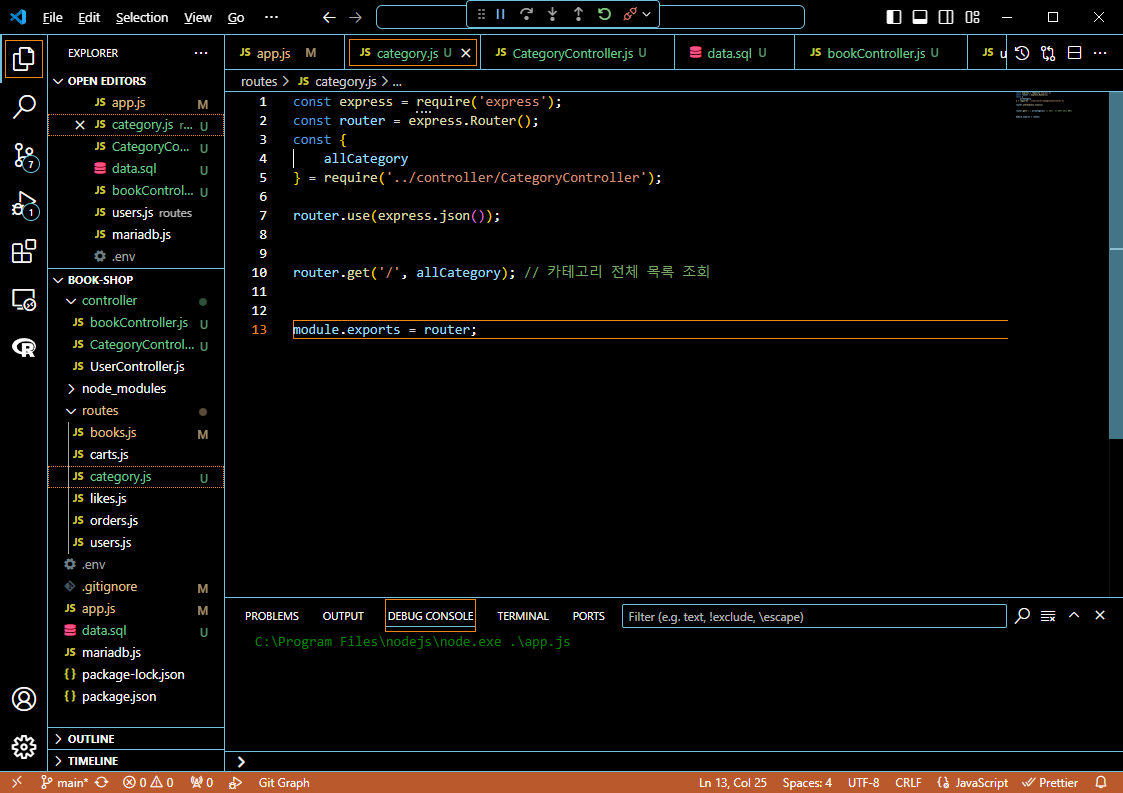Screen dimensions: 1123x793
Task: Open the Source Control view
Action: point(24,155)
